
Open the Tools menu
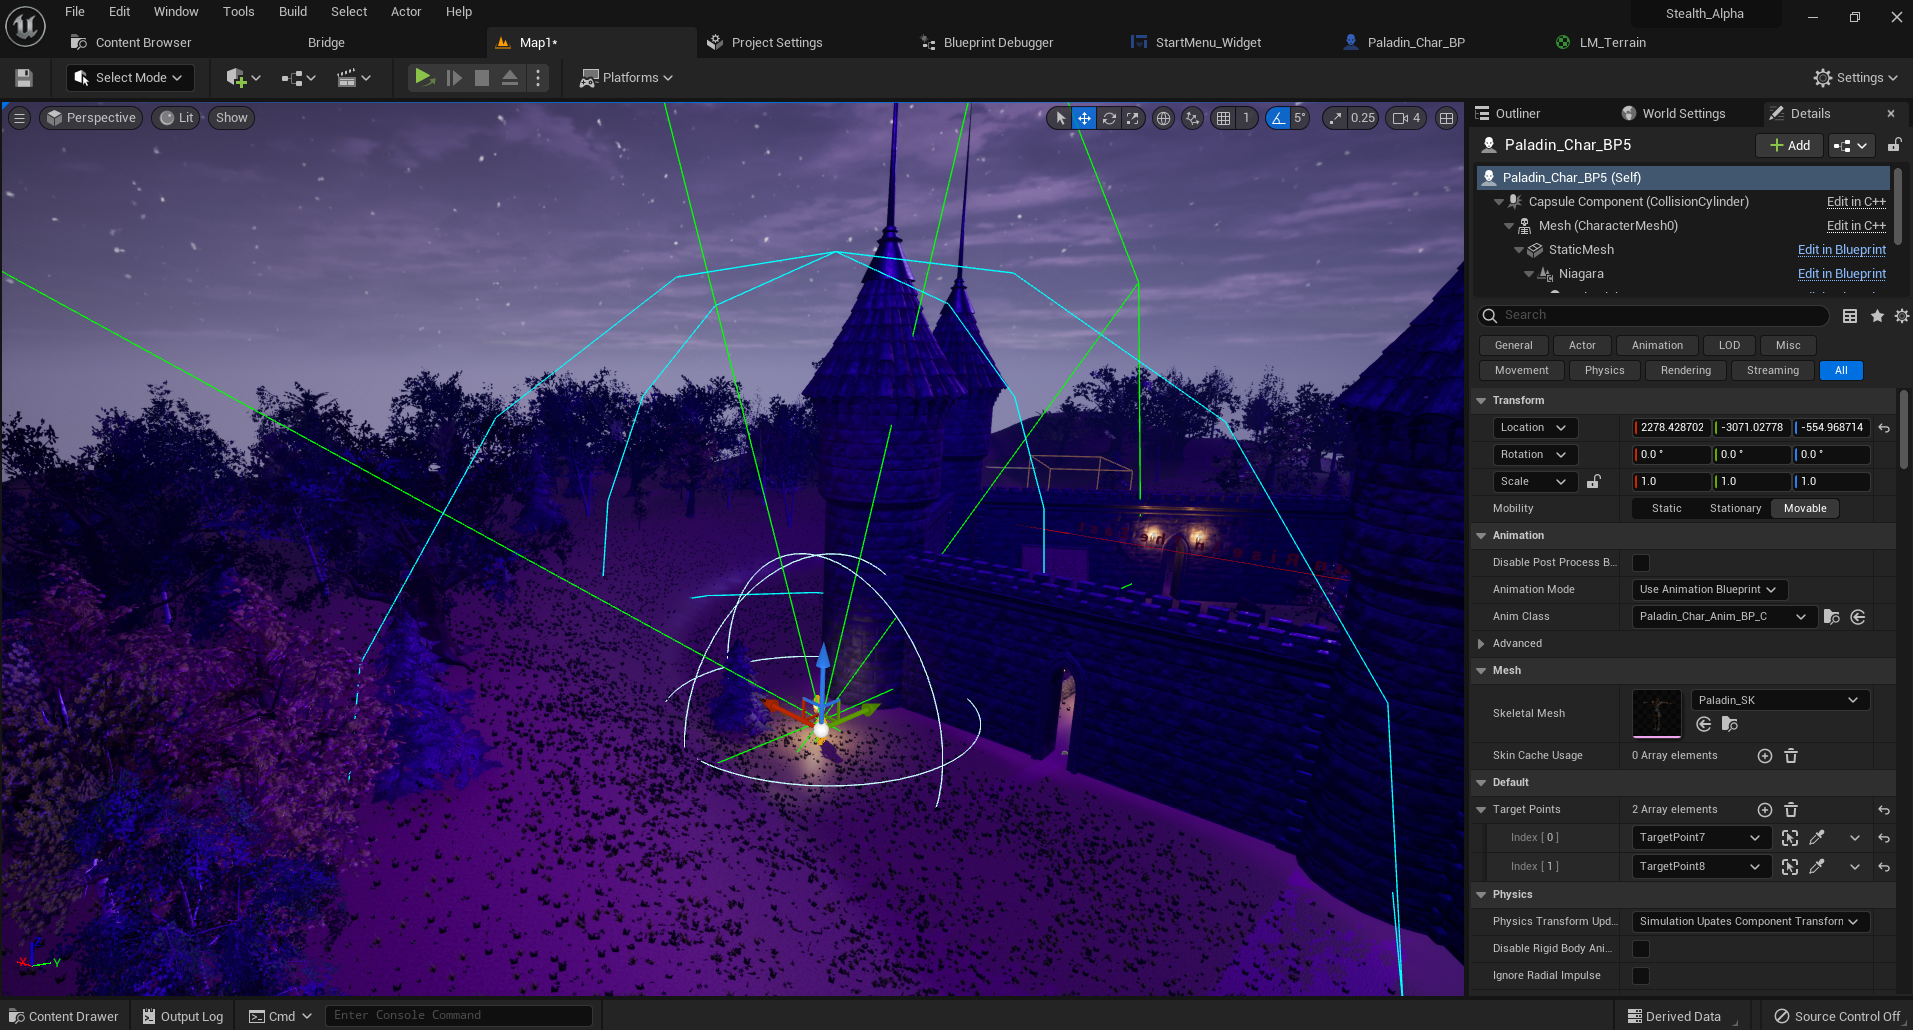239,12
